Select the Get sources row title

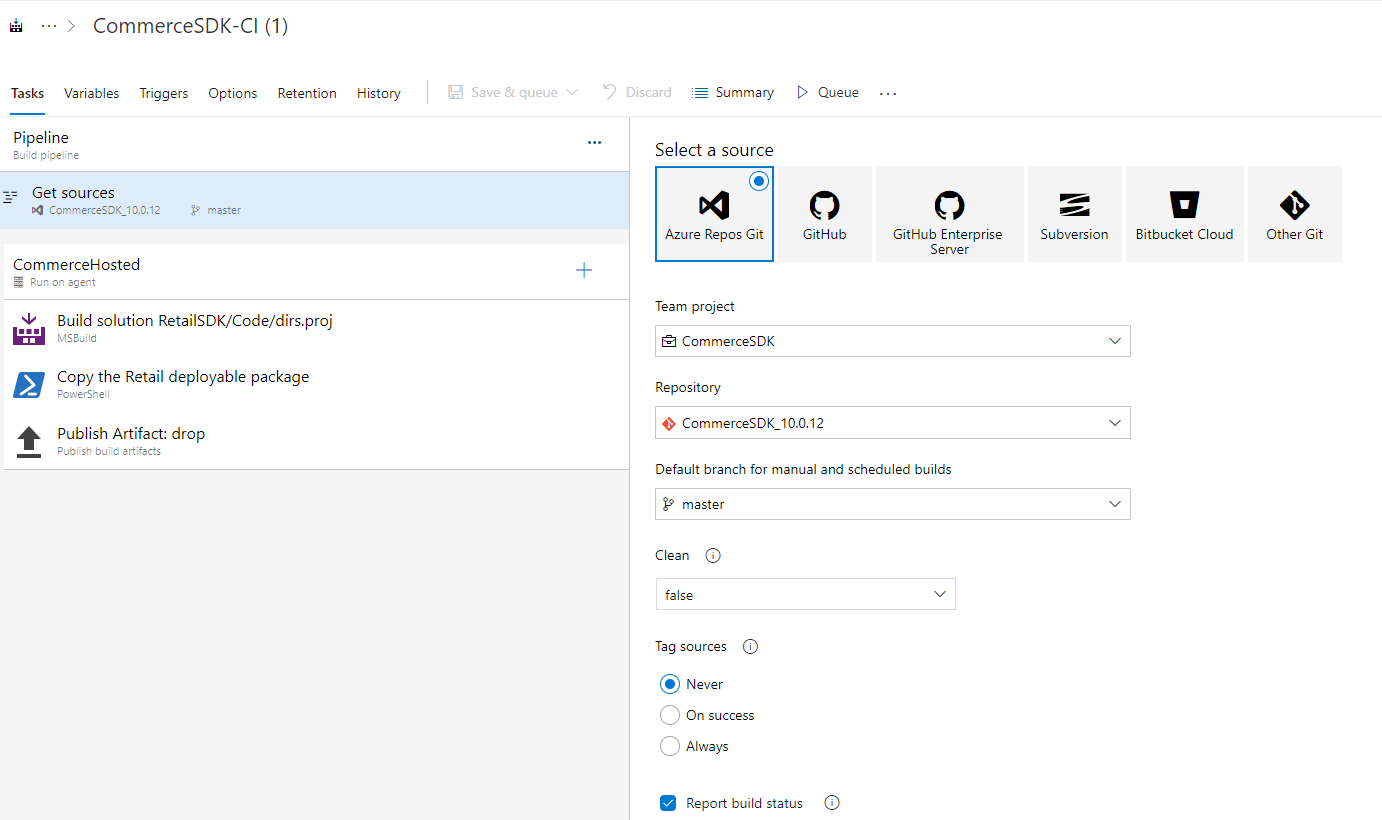tap(73, 192)
